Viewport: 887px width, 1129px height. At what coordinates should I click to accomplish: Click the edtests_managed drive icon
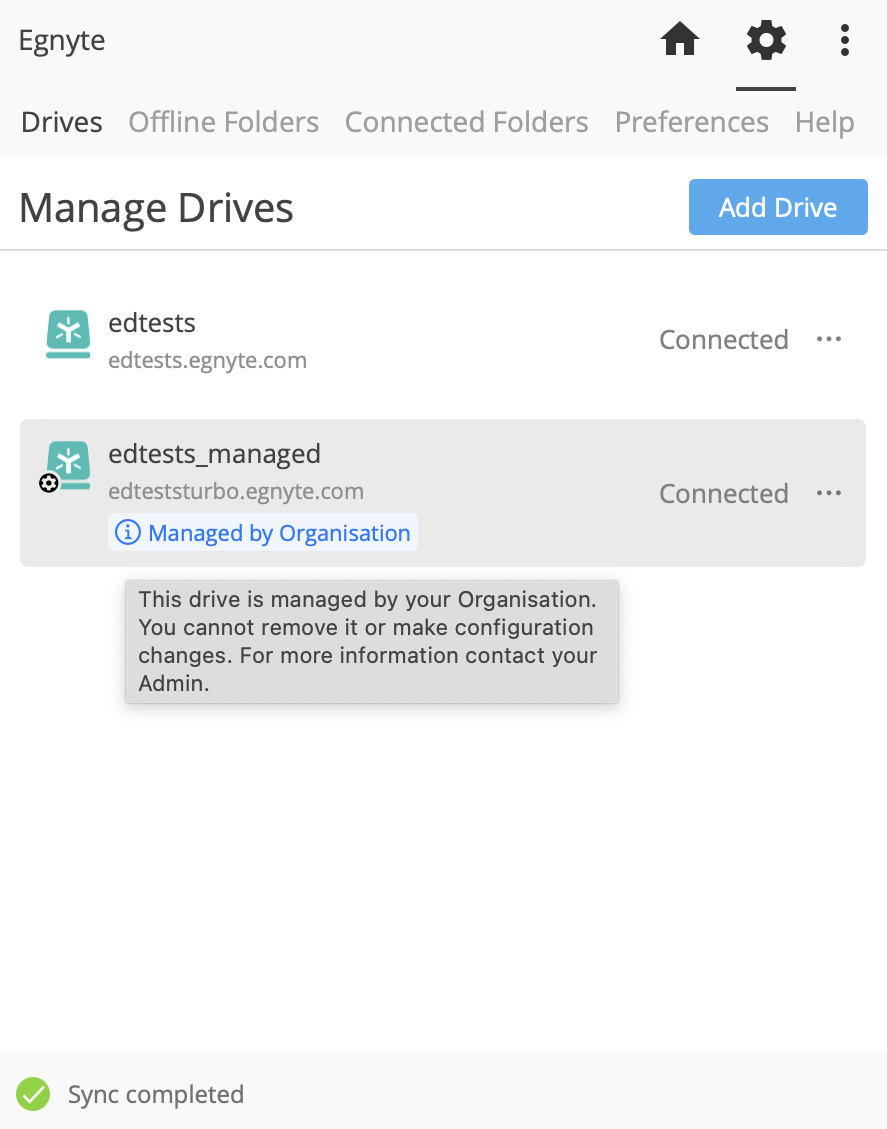[x=68, y=465]
